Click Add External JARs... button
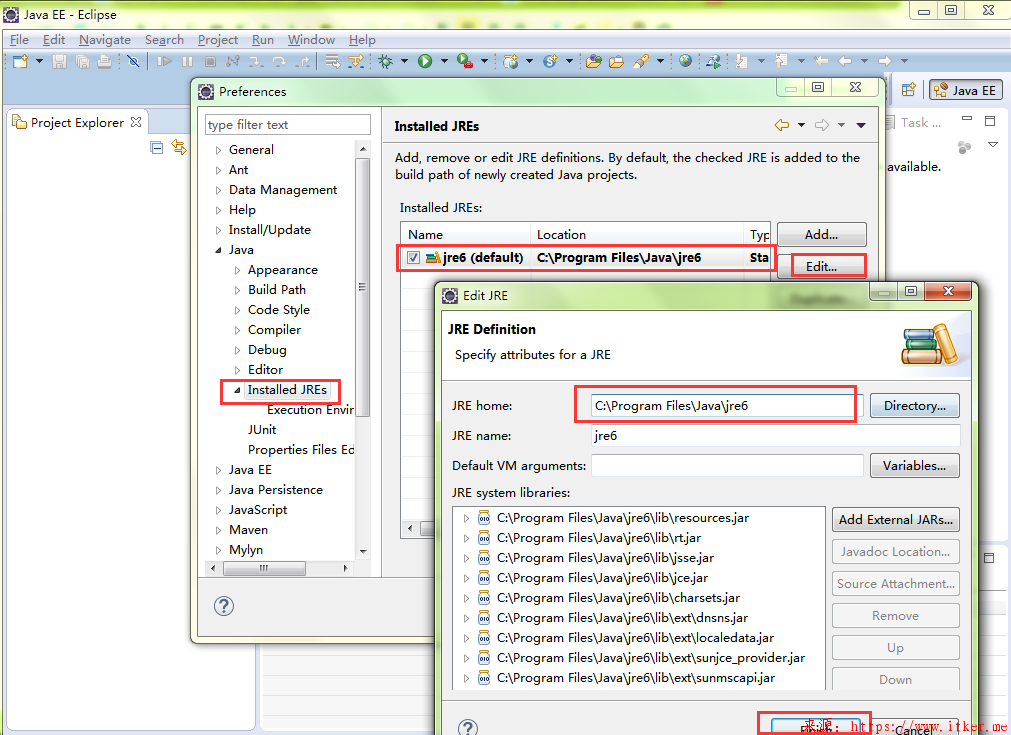 tap(896, 520)
